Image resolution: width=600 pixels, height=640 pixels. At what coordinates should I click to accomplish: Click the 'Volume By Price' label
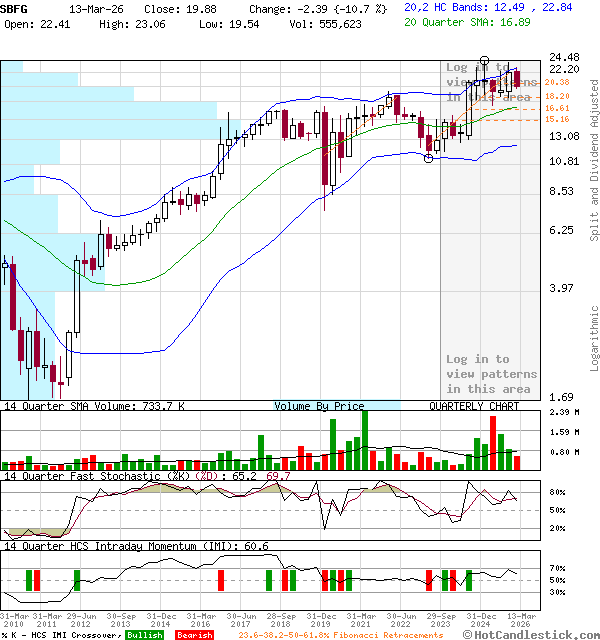pyautogui.click(x=319, y=406)
